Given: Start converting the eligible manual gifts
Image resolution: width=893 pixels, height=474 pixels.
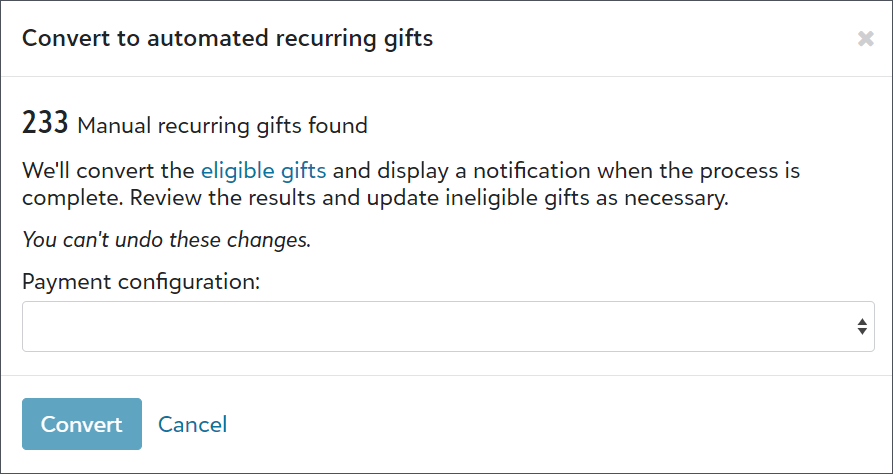Looking at the screenshot, I should (x=82, y=424).
